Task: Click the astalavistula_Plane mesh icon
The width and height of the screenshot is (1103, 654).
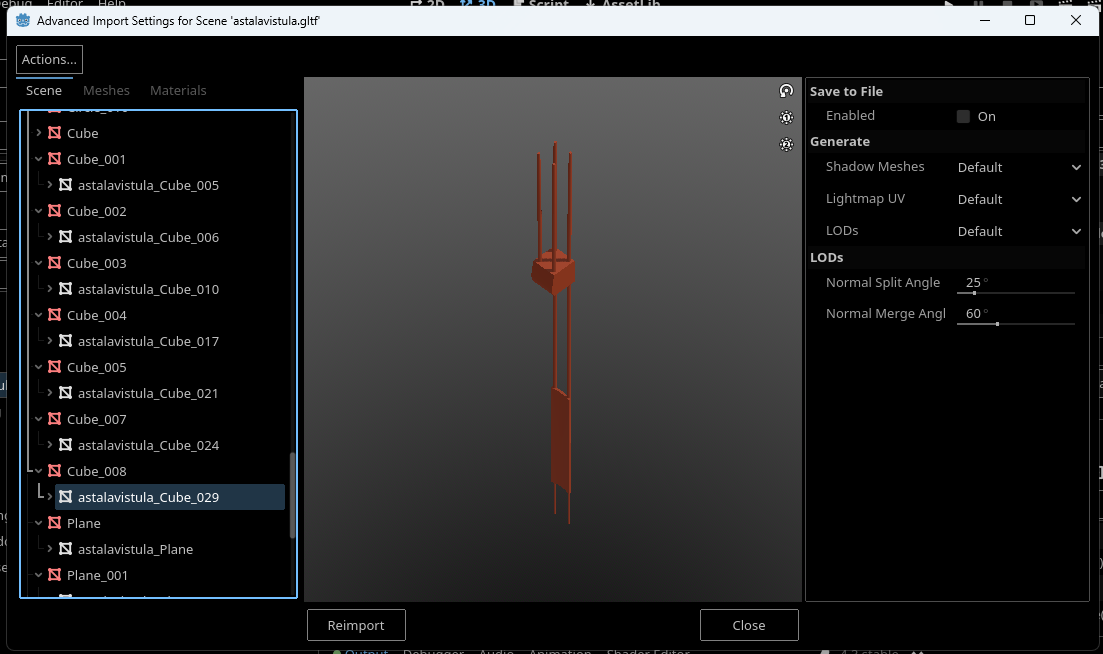Action: [65, 549]
